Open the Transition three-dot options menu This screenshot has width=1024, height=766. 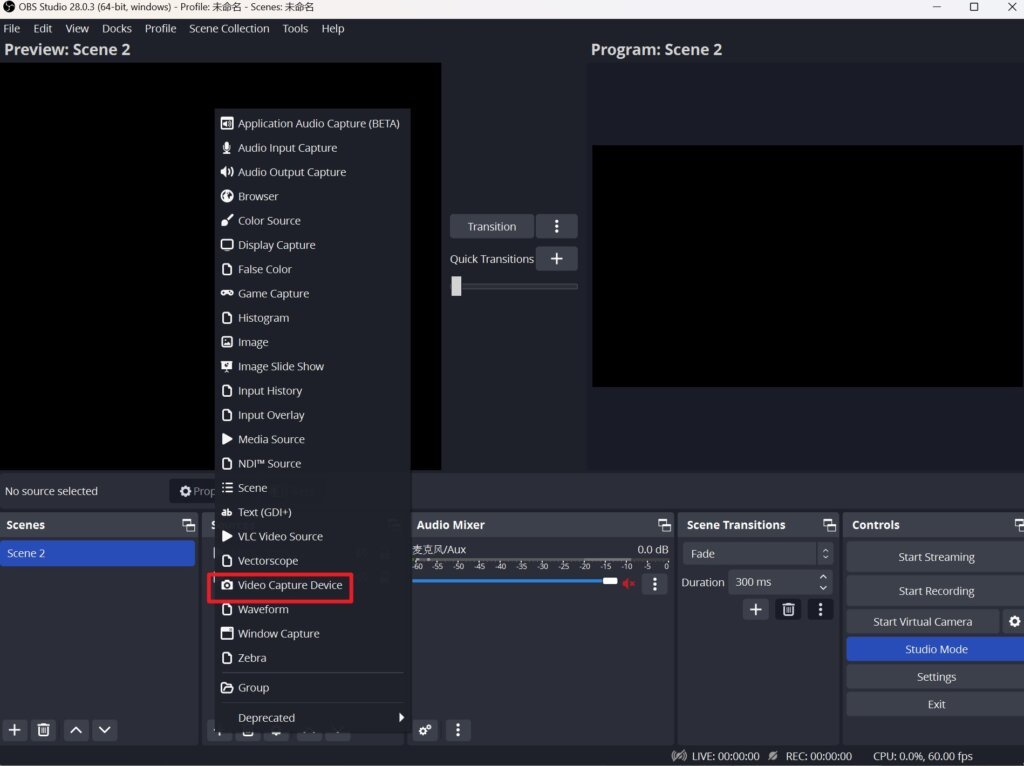point(557,227)
